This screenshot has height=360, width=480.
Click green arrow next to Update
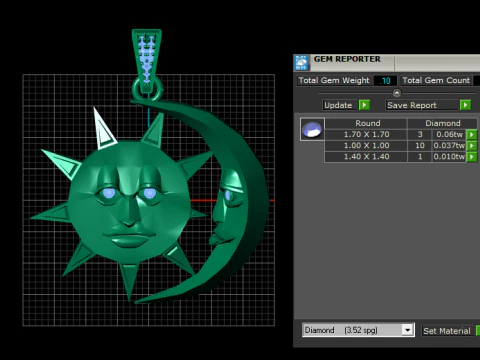[364, 105]
